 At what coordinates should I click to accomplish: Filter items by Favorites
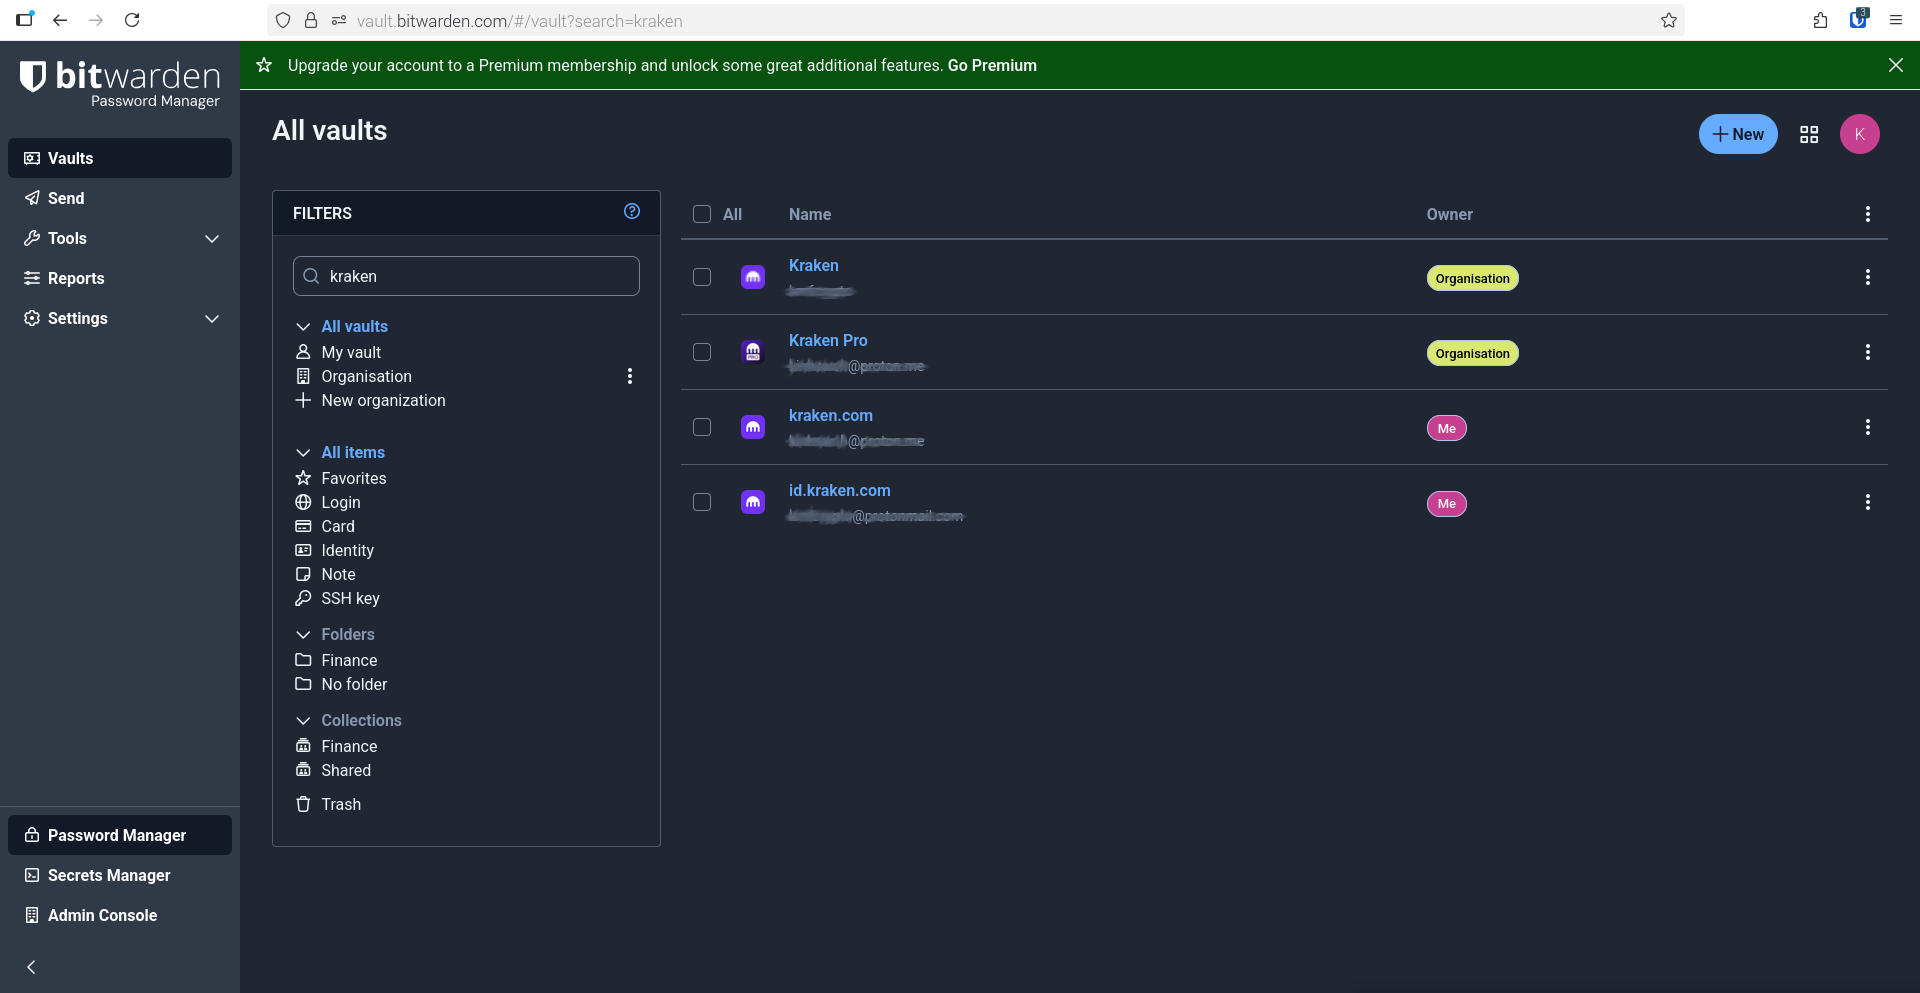tap(354, 478)
